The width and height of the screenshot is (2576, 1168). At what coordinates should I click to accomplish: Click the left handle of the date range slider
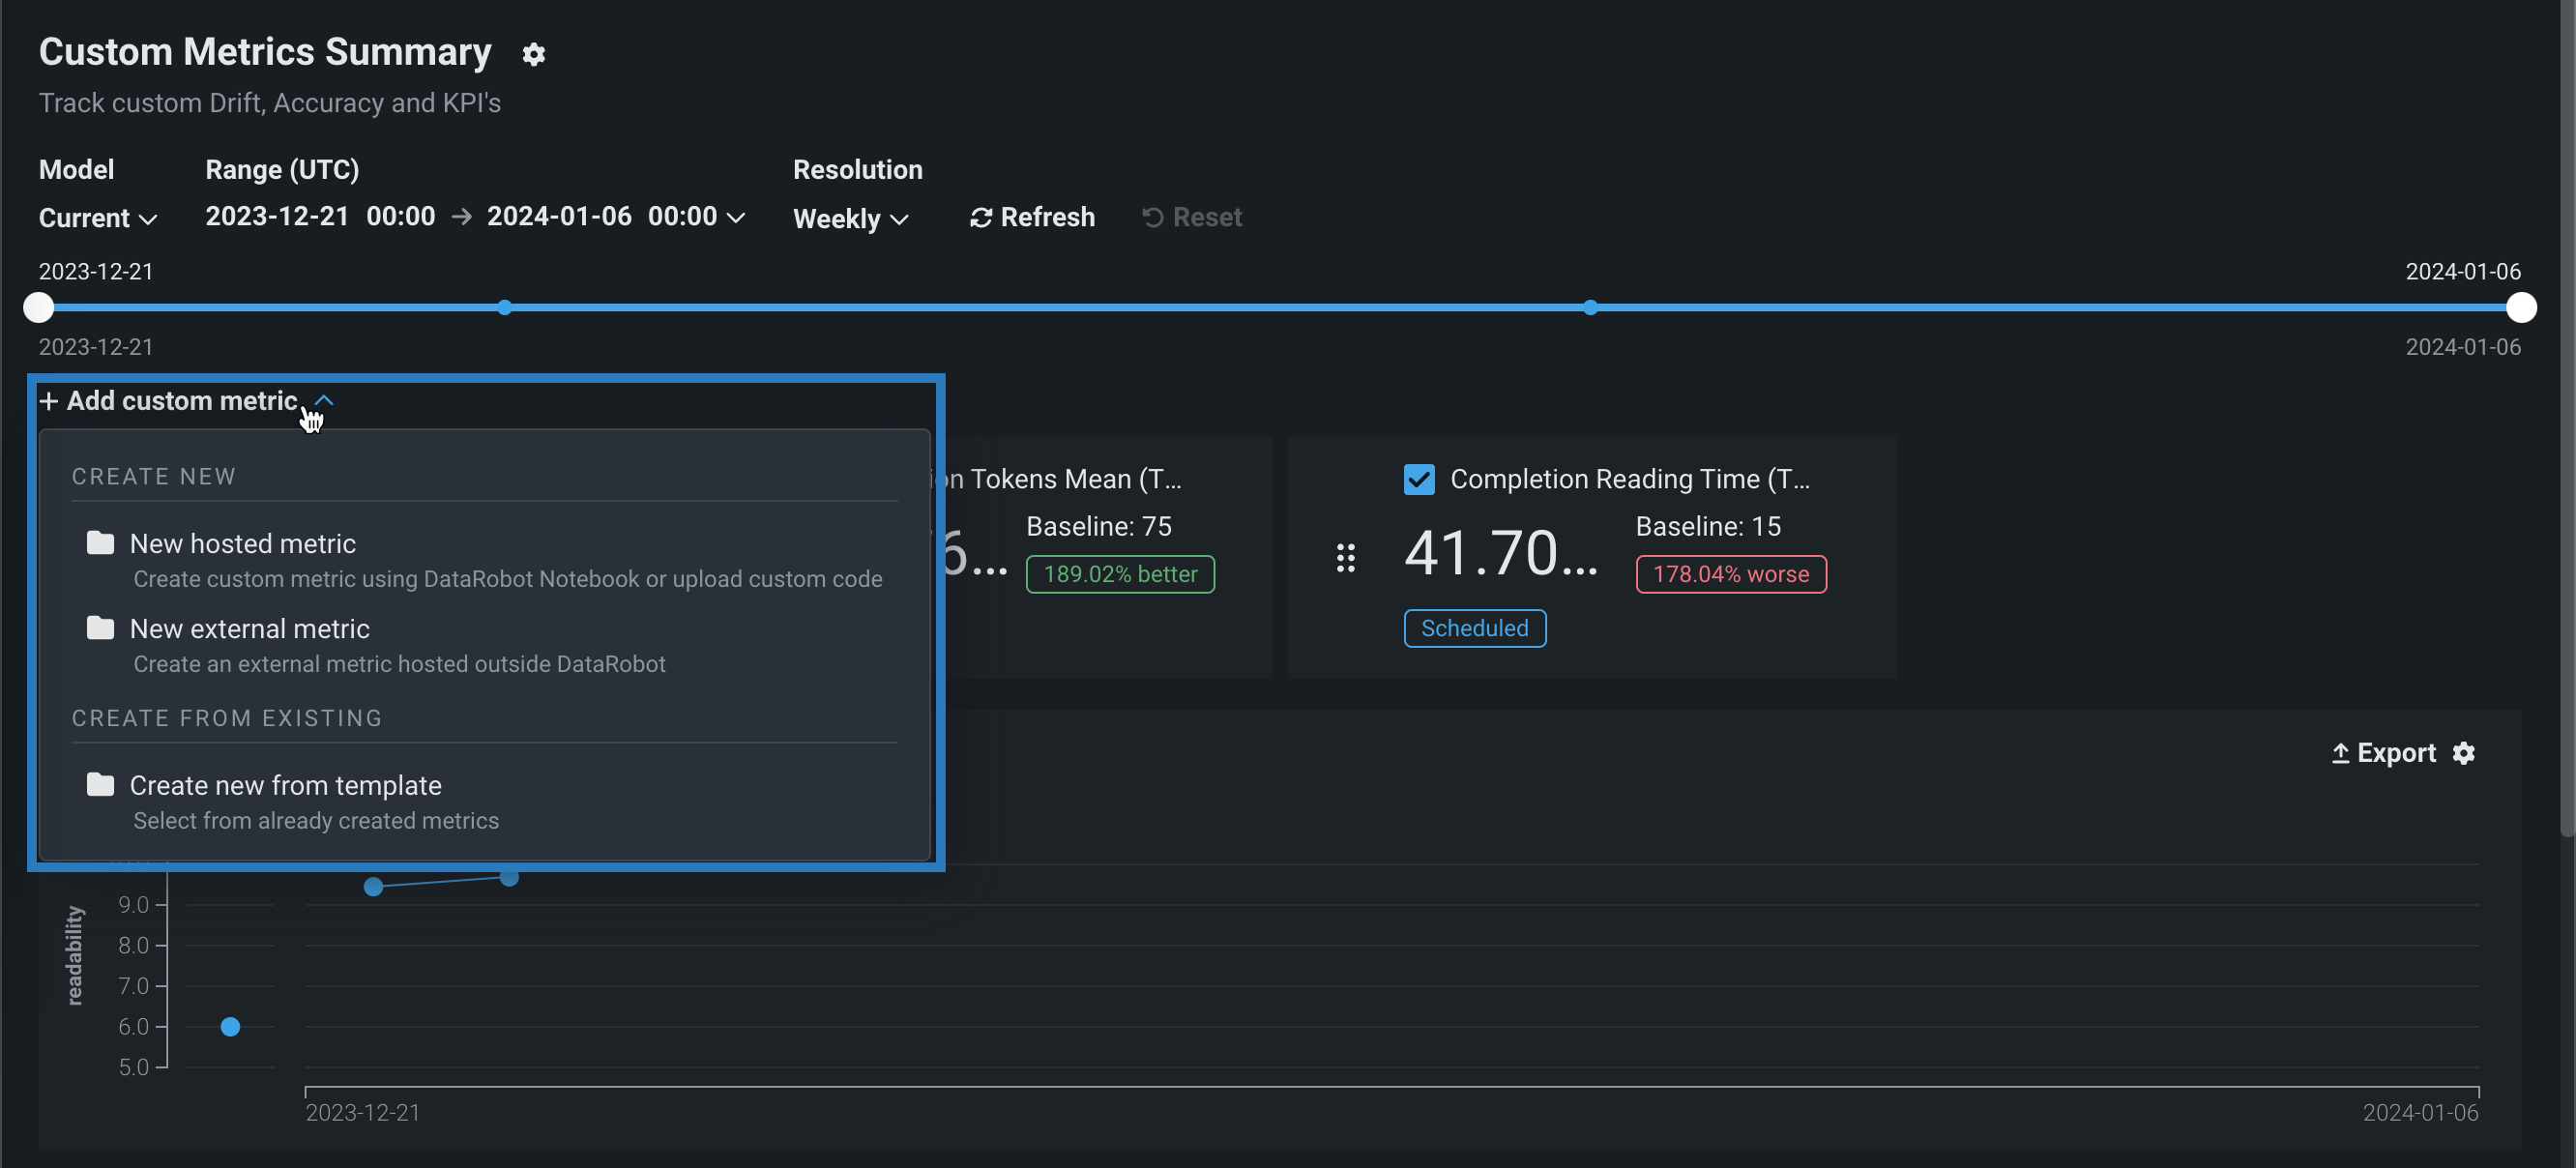tap(38, 307)
